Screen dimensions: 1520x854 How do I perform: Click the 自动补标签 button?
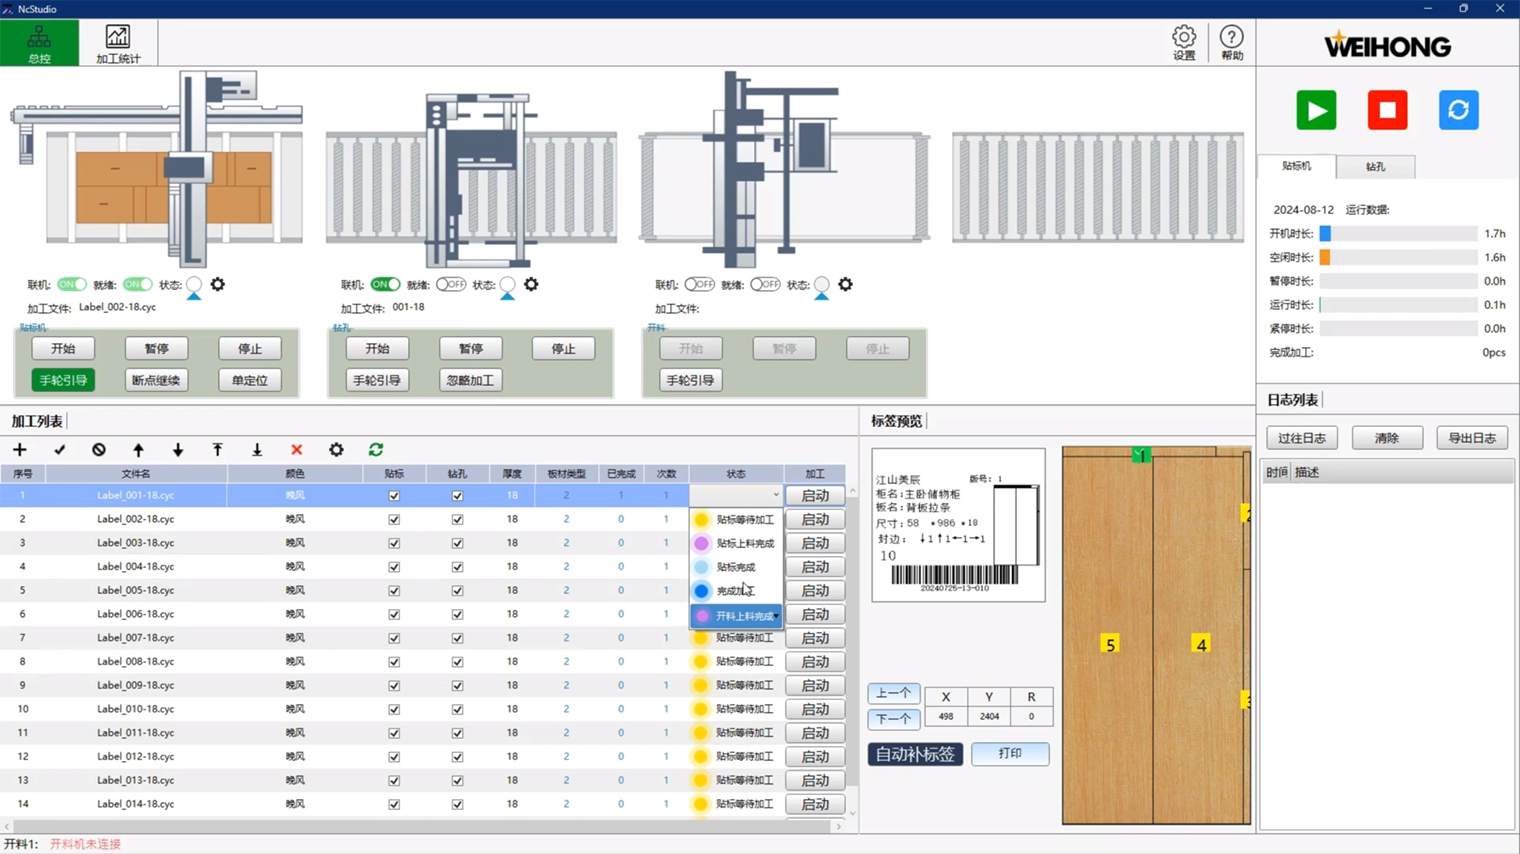pyautogui.click(x=915, y=754)
